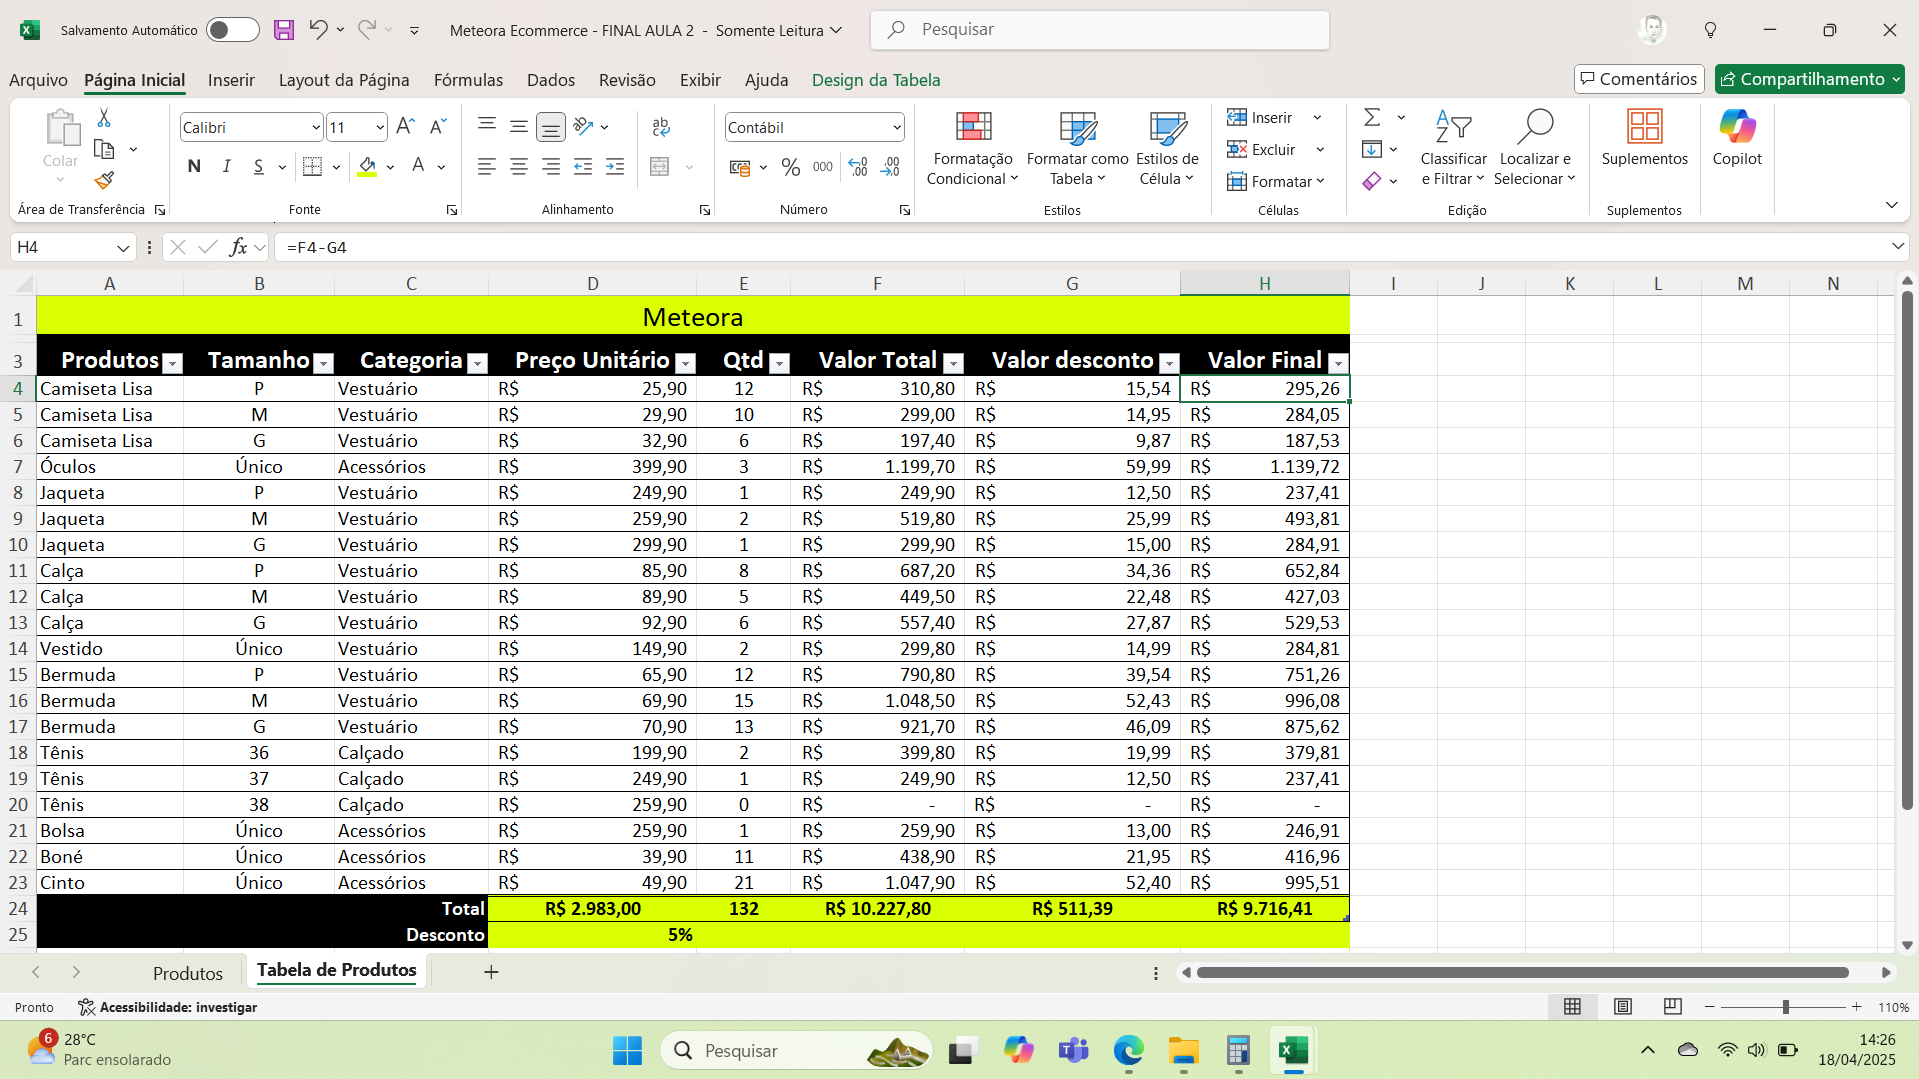Screen dimensions: 1919x1079
Task: Click the Decrease Decimal icon
Action: click(x=890, y=167)
